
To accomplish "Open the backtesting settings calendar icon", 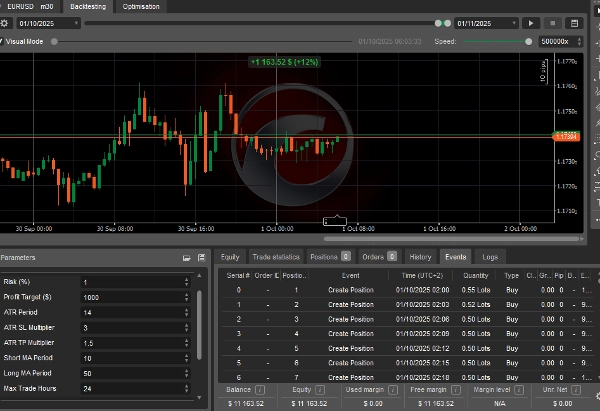I will [x=574, y=22].
